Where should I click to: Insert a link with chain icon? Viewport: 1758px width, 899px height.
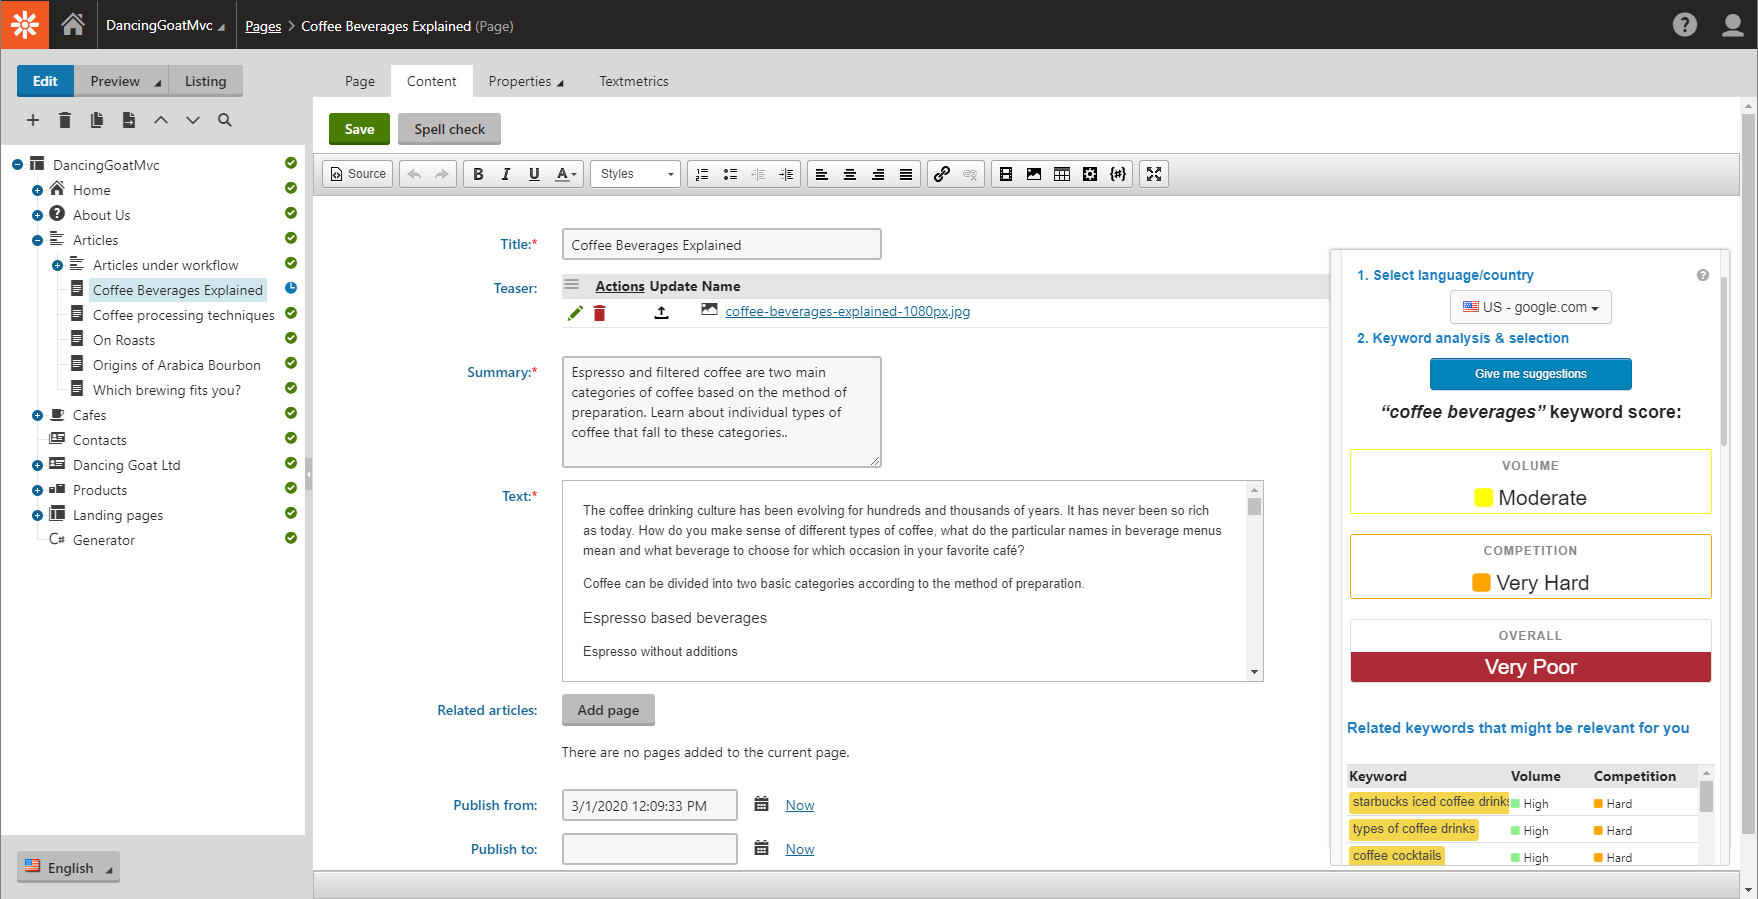click(x=942, y=174)
